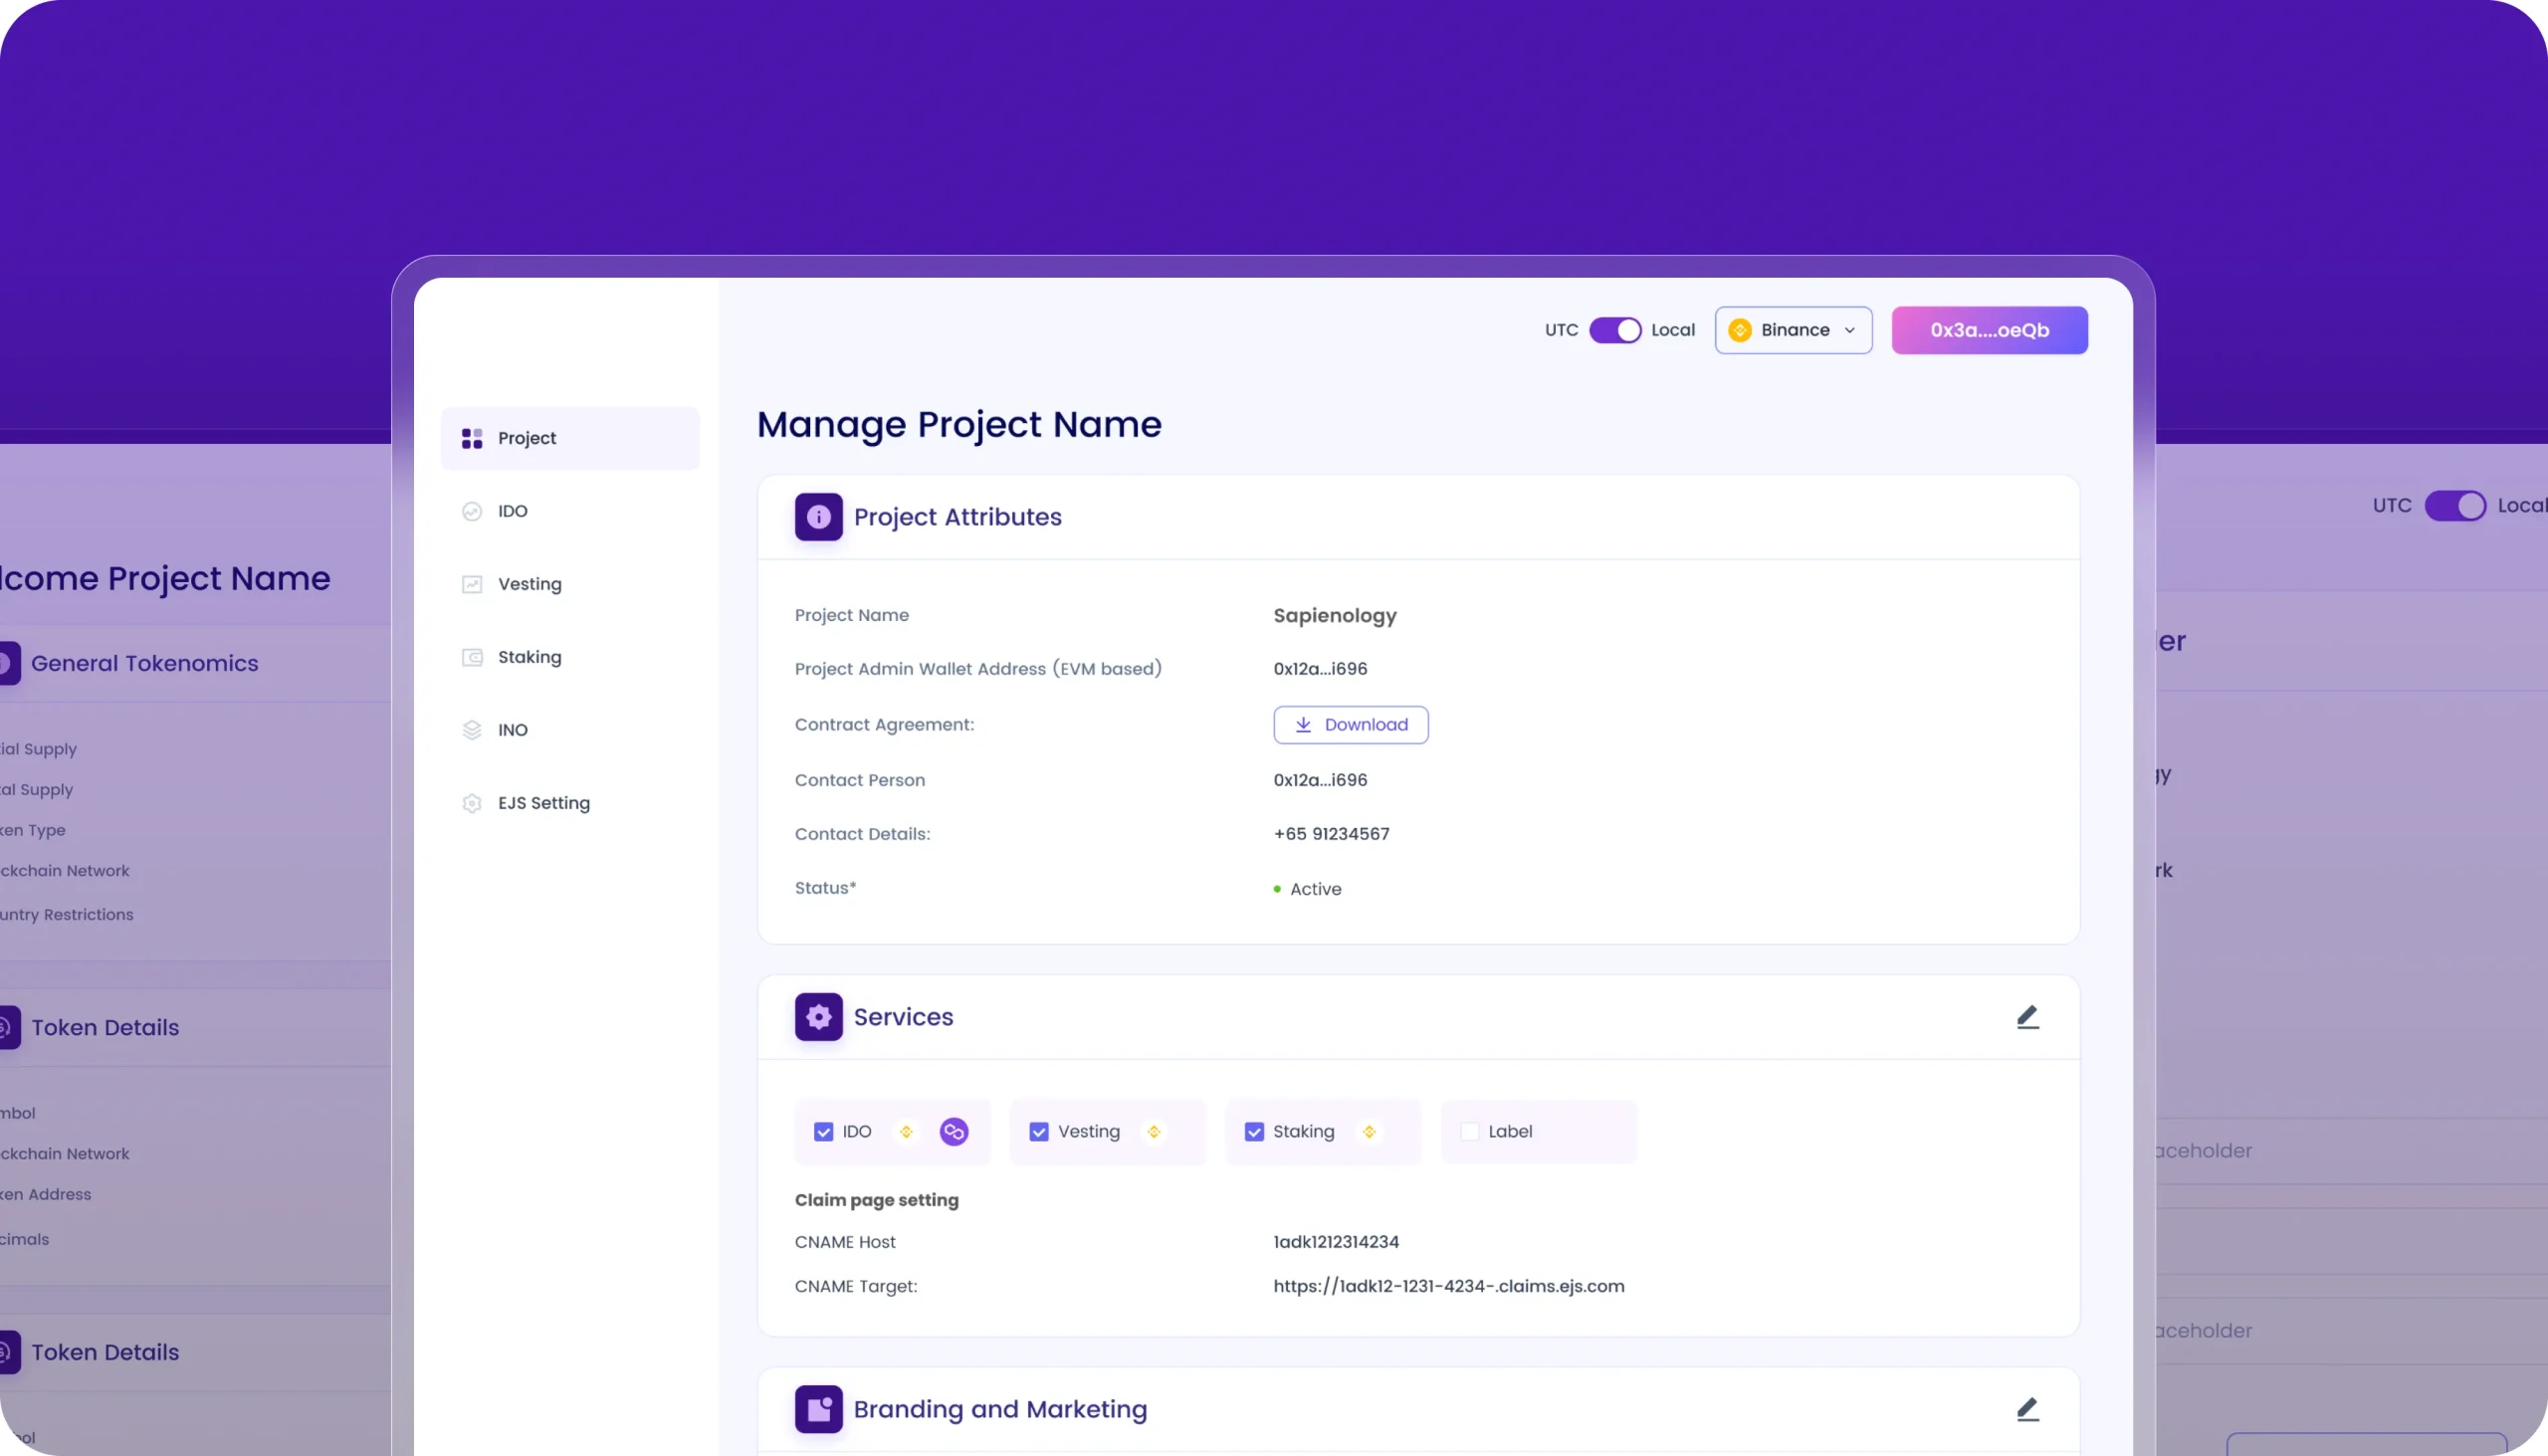Click the 0x3a....oeQb wallet button

pyautogui.click(x=1988, y=330)
